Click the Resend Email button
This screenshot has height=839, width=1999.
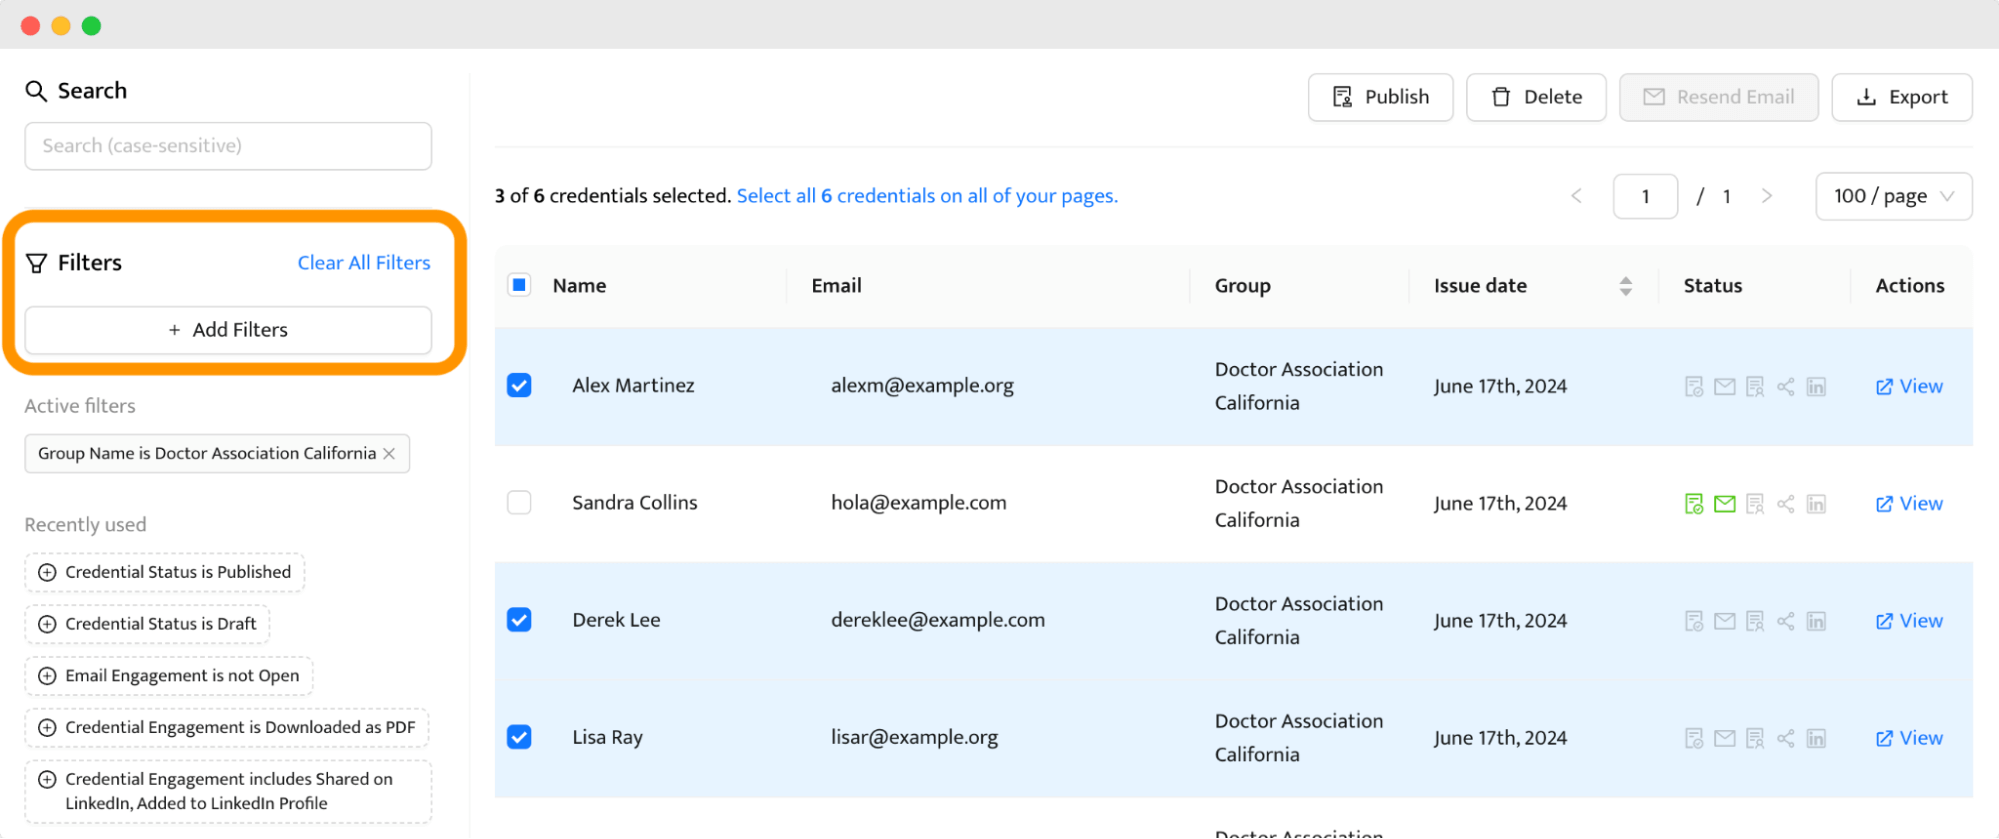tap(1719, 97)
